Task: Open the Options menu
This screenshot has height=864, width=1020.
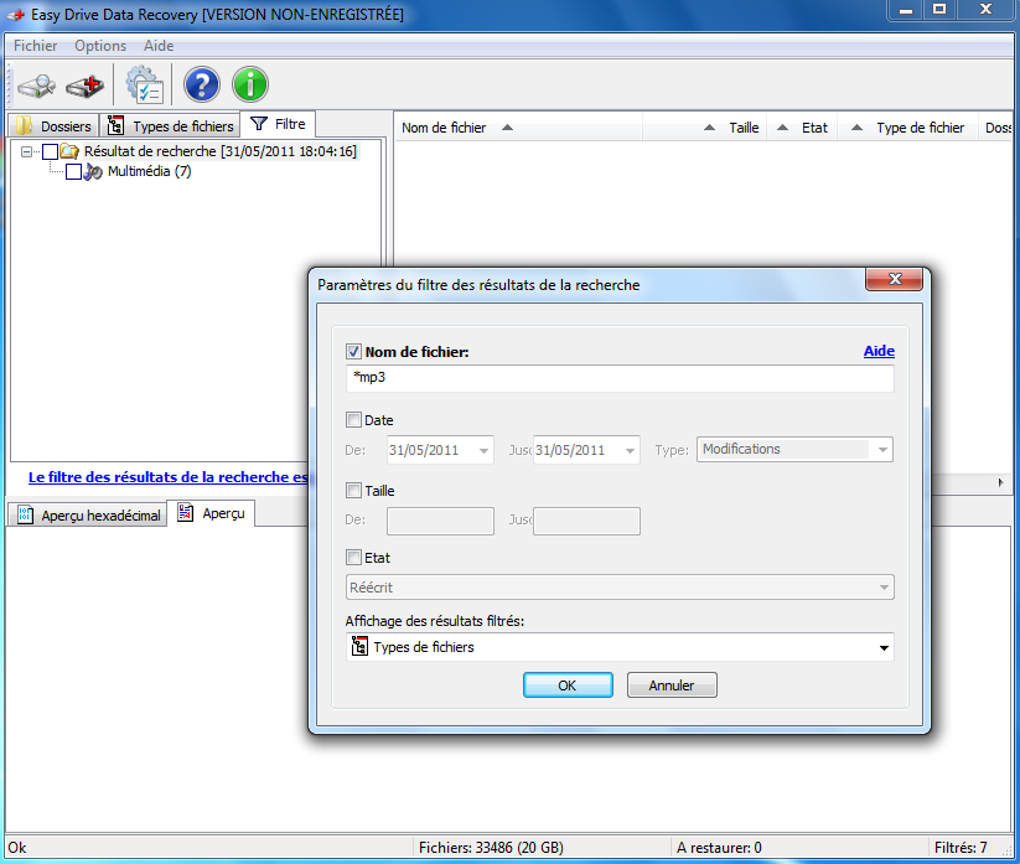Action: pyautogui.click(x=100, y=46)
